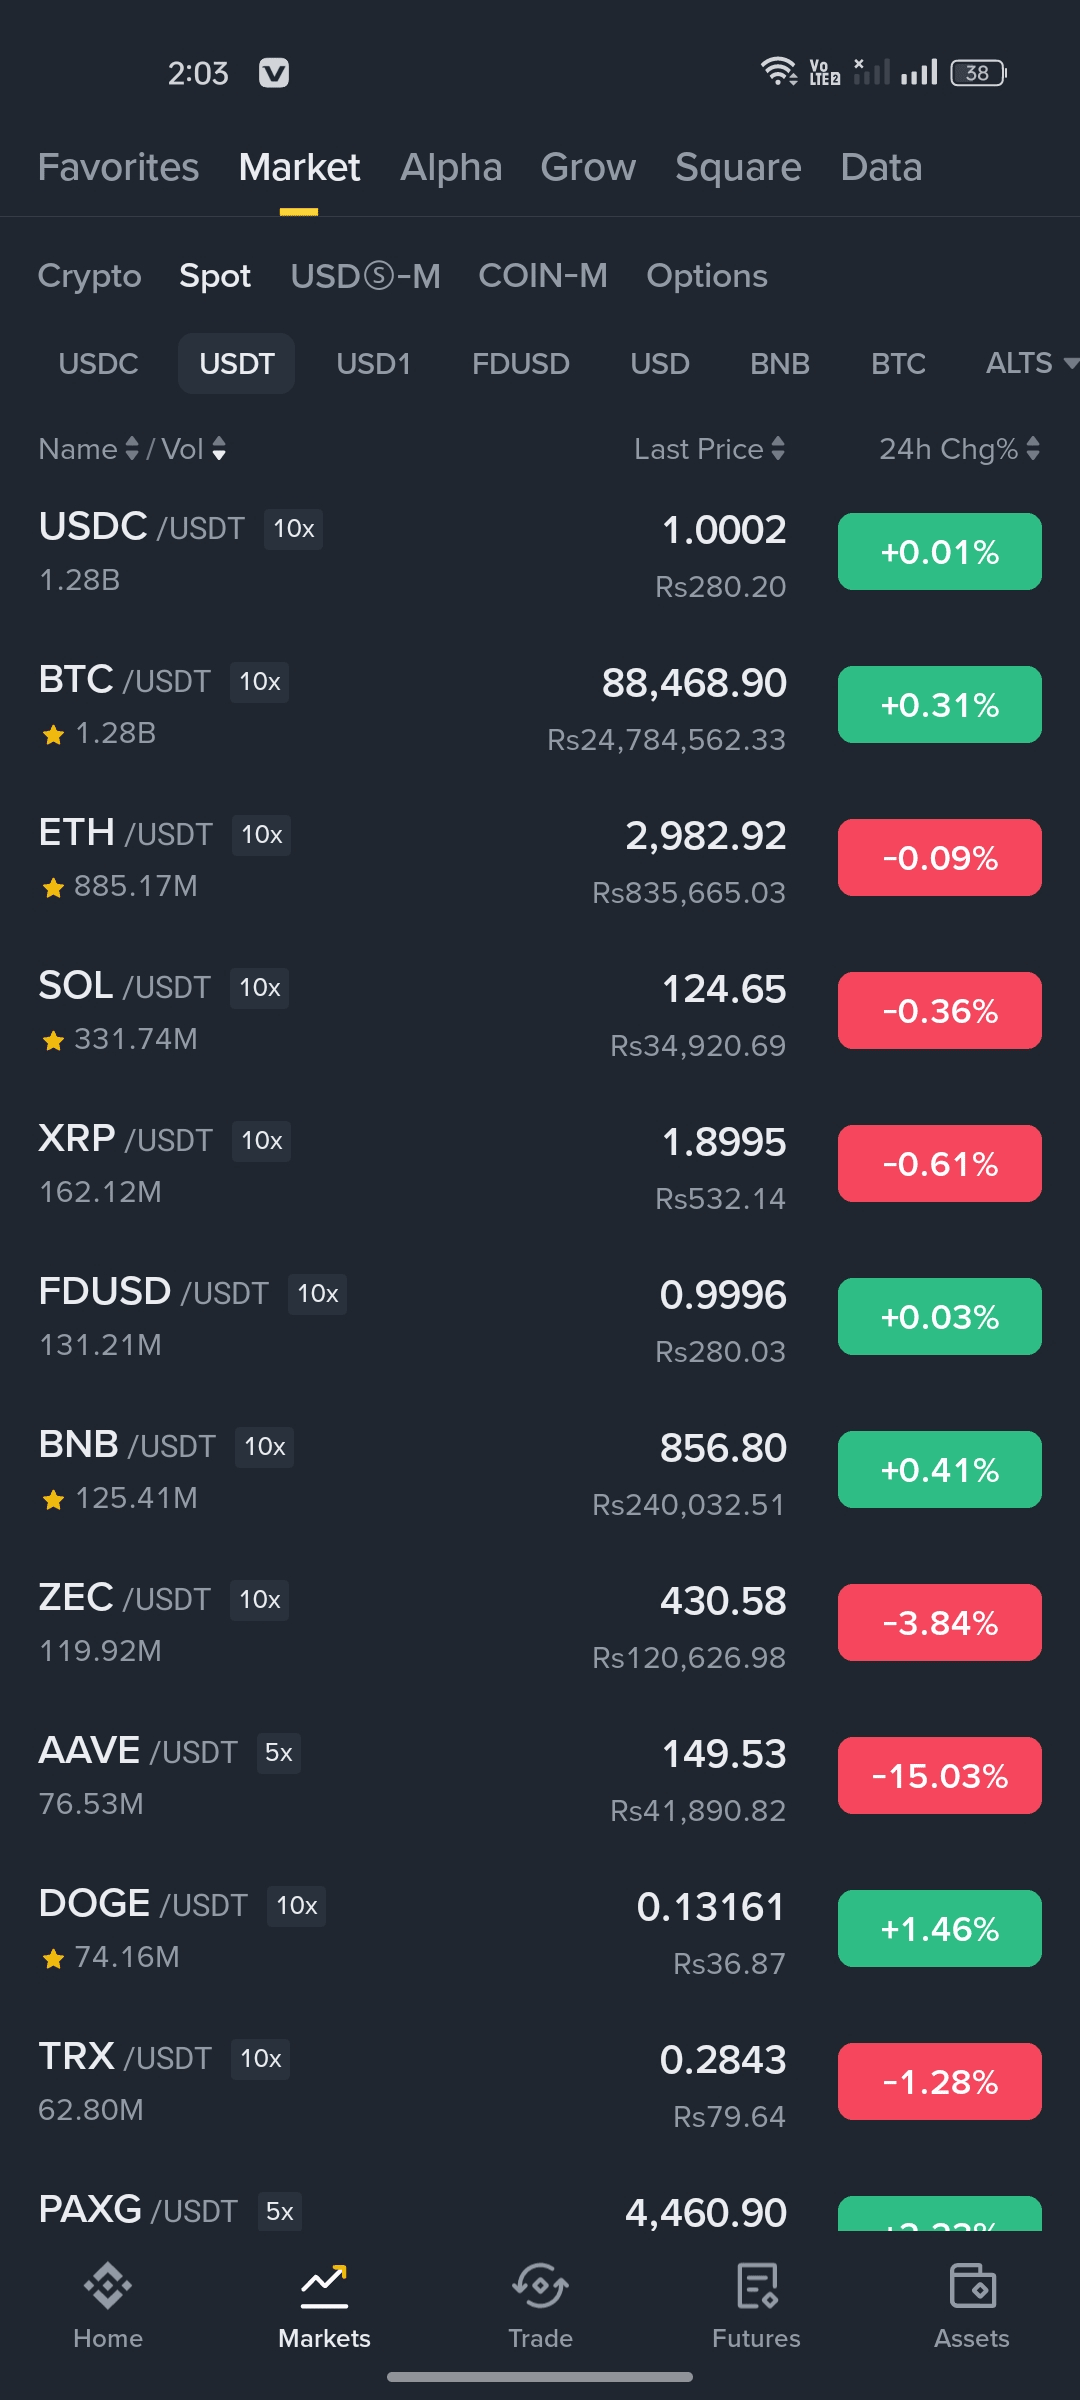Switch to the USDⓈ-M tab

[x=365, y=276]
